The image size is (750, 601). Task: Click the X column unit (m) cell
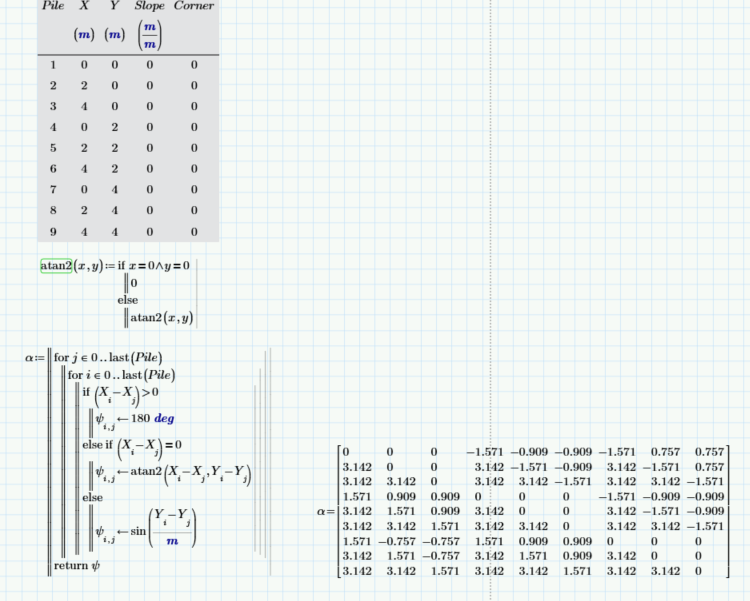pyautogui.click(x=84, y=35)
